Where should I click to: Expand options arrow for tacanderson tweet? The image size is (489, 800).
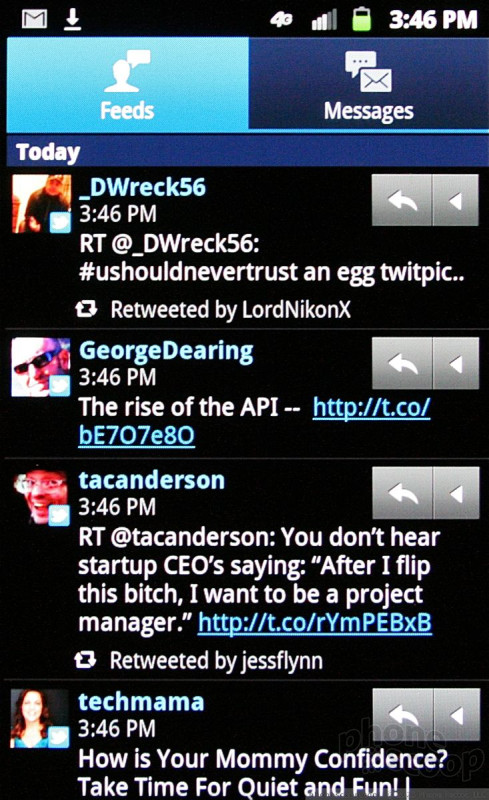pos(456,493)
